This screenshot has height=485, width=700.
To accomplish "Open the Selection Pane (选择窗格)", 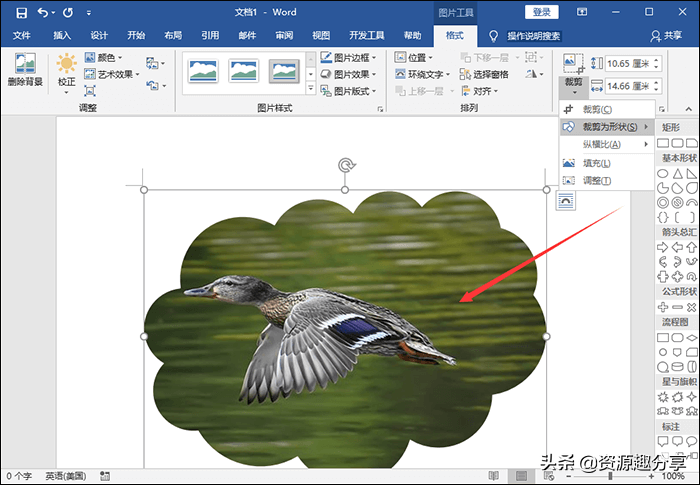I will (483, 74).
